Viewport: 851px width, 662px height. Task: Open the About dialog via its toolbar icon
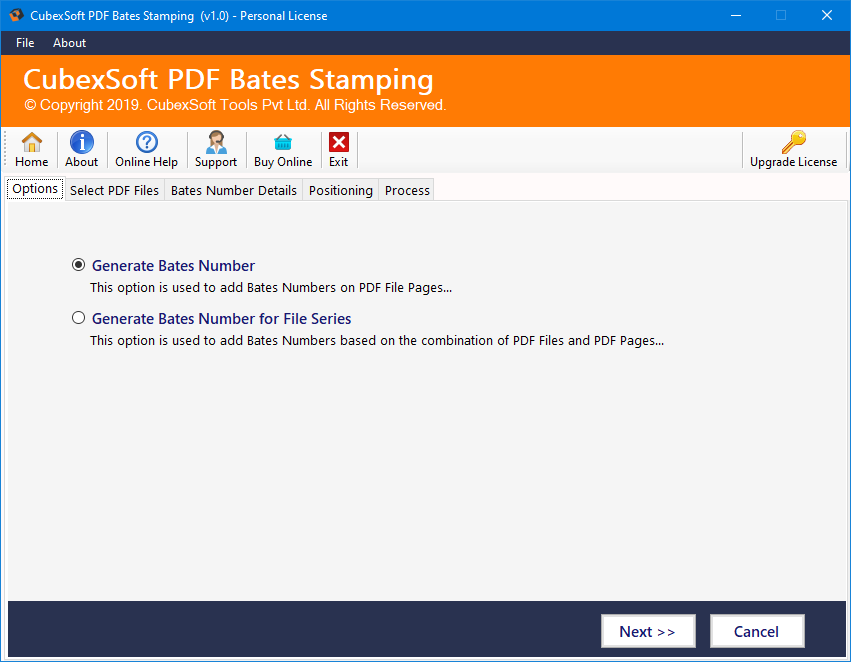click(81, 148)
